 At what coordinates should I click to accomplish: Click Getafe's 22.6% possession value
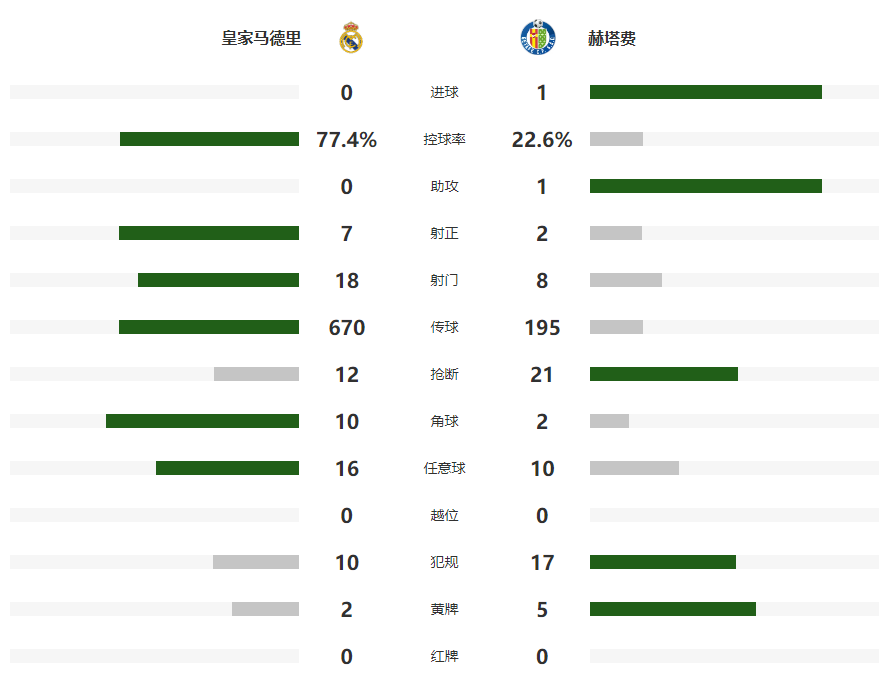coord(542,140)
